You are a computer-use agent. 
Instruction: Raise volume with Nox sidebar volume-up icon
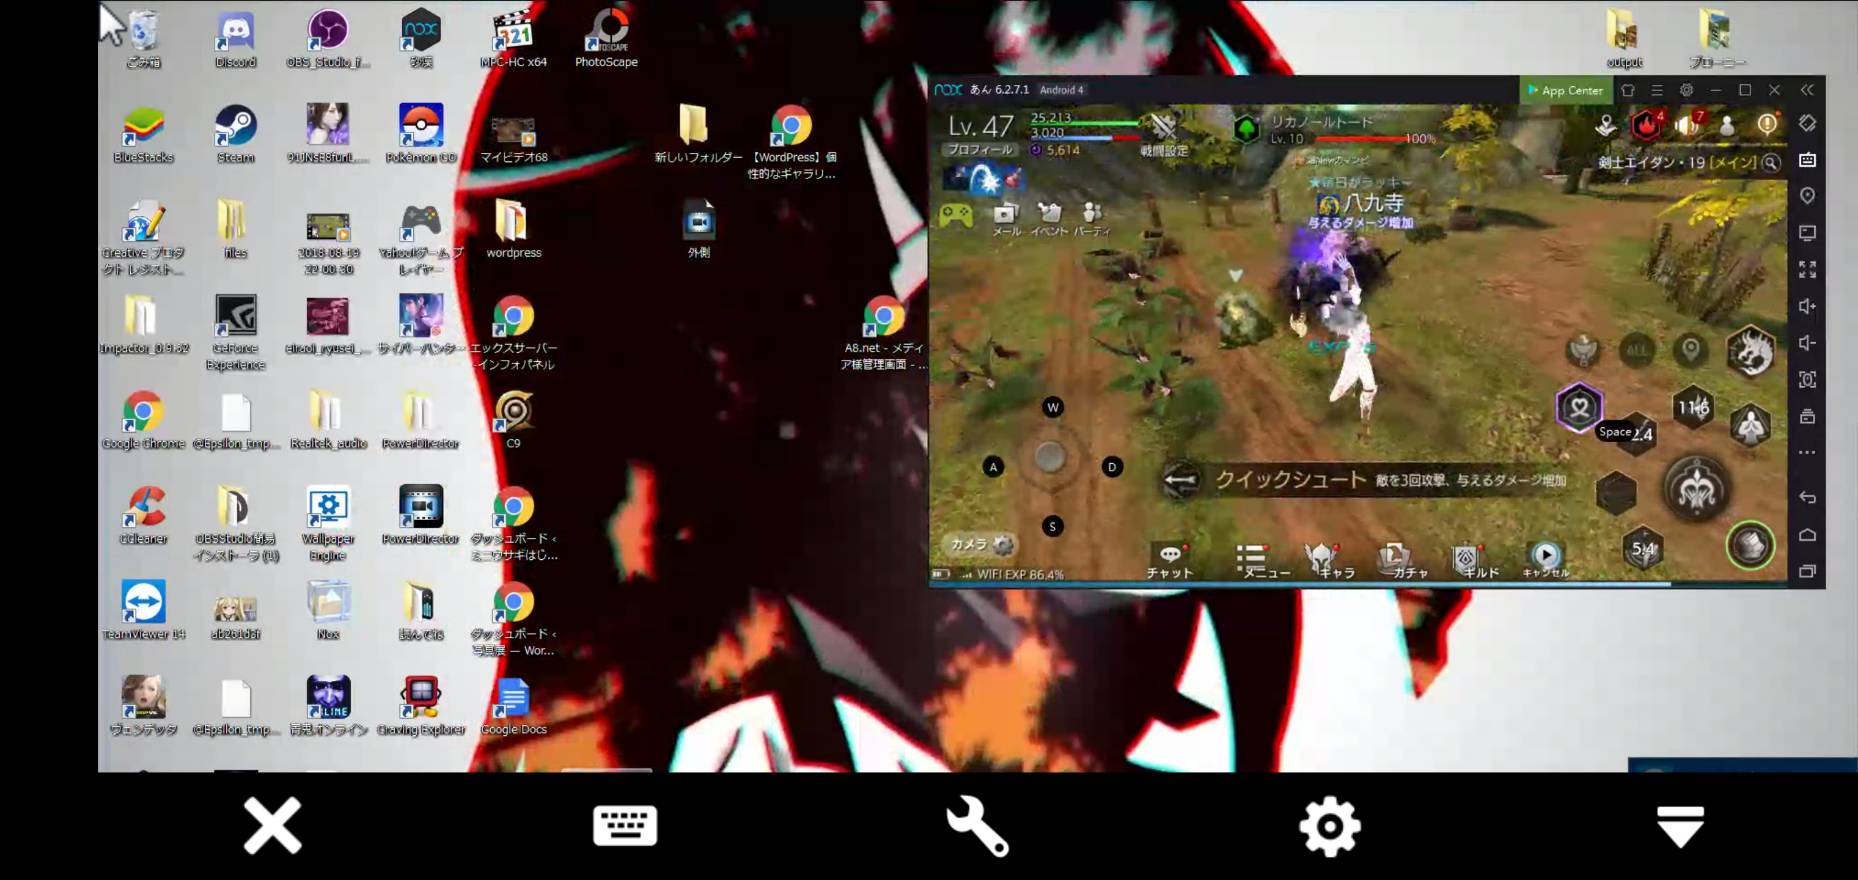pyautogui.click(x=1807, y=306)
